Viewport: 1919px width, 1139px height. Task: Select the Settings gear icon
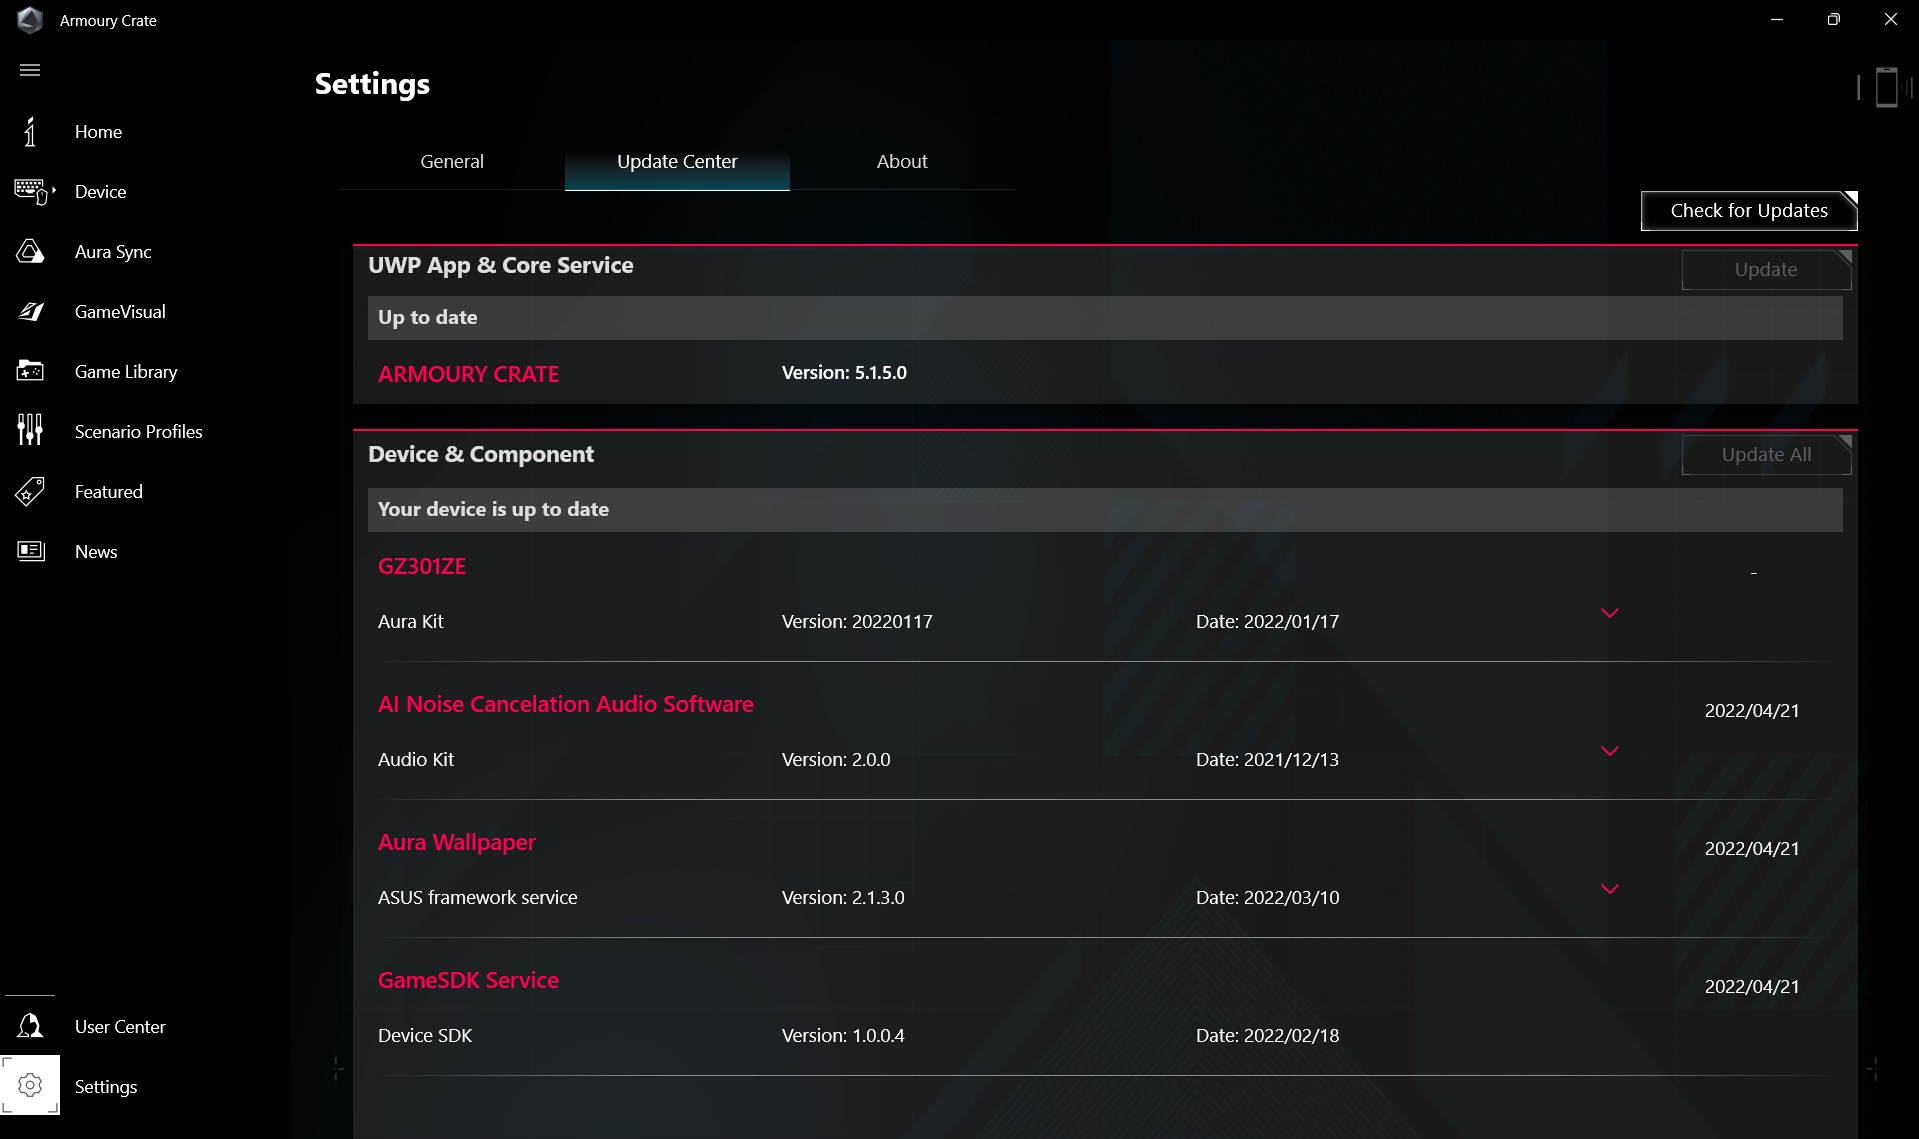coord(30,1085)
